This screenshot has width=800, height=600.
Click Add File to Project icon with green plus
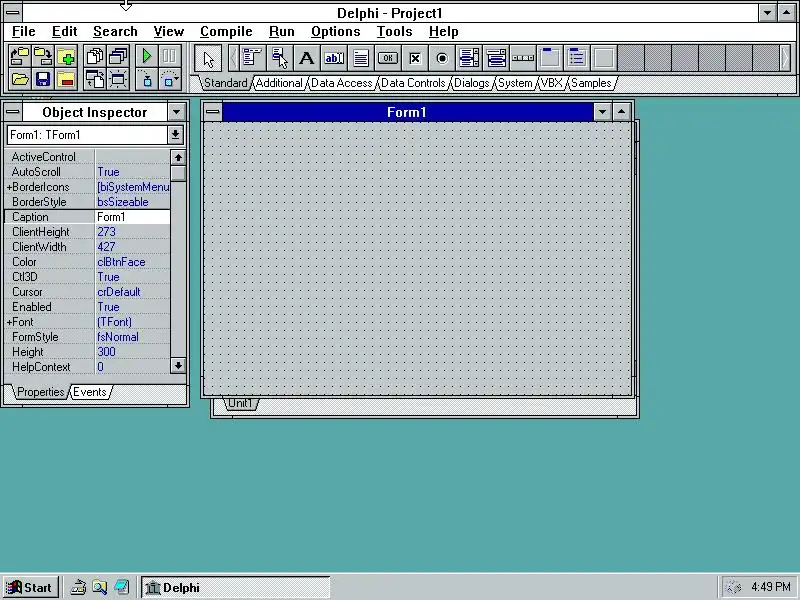point(66,56)
